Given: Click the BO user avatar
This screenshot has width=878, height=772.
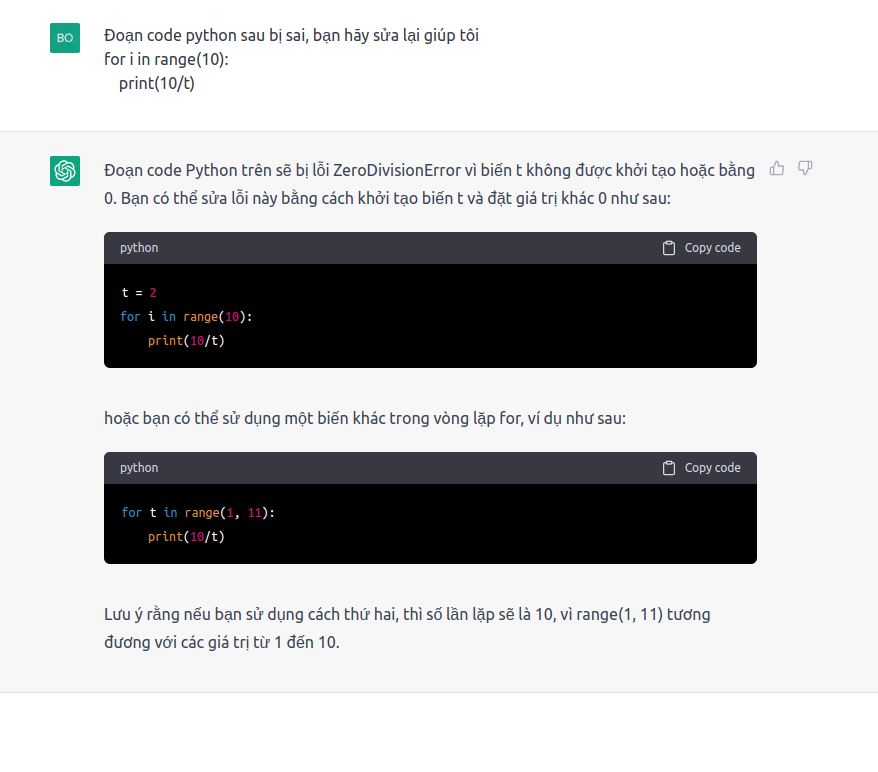Looking at the screenshot, I should [x=65, y=38].
